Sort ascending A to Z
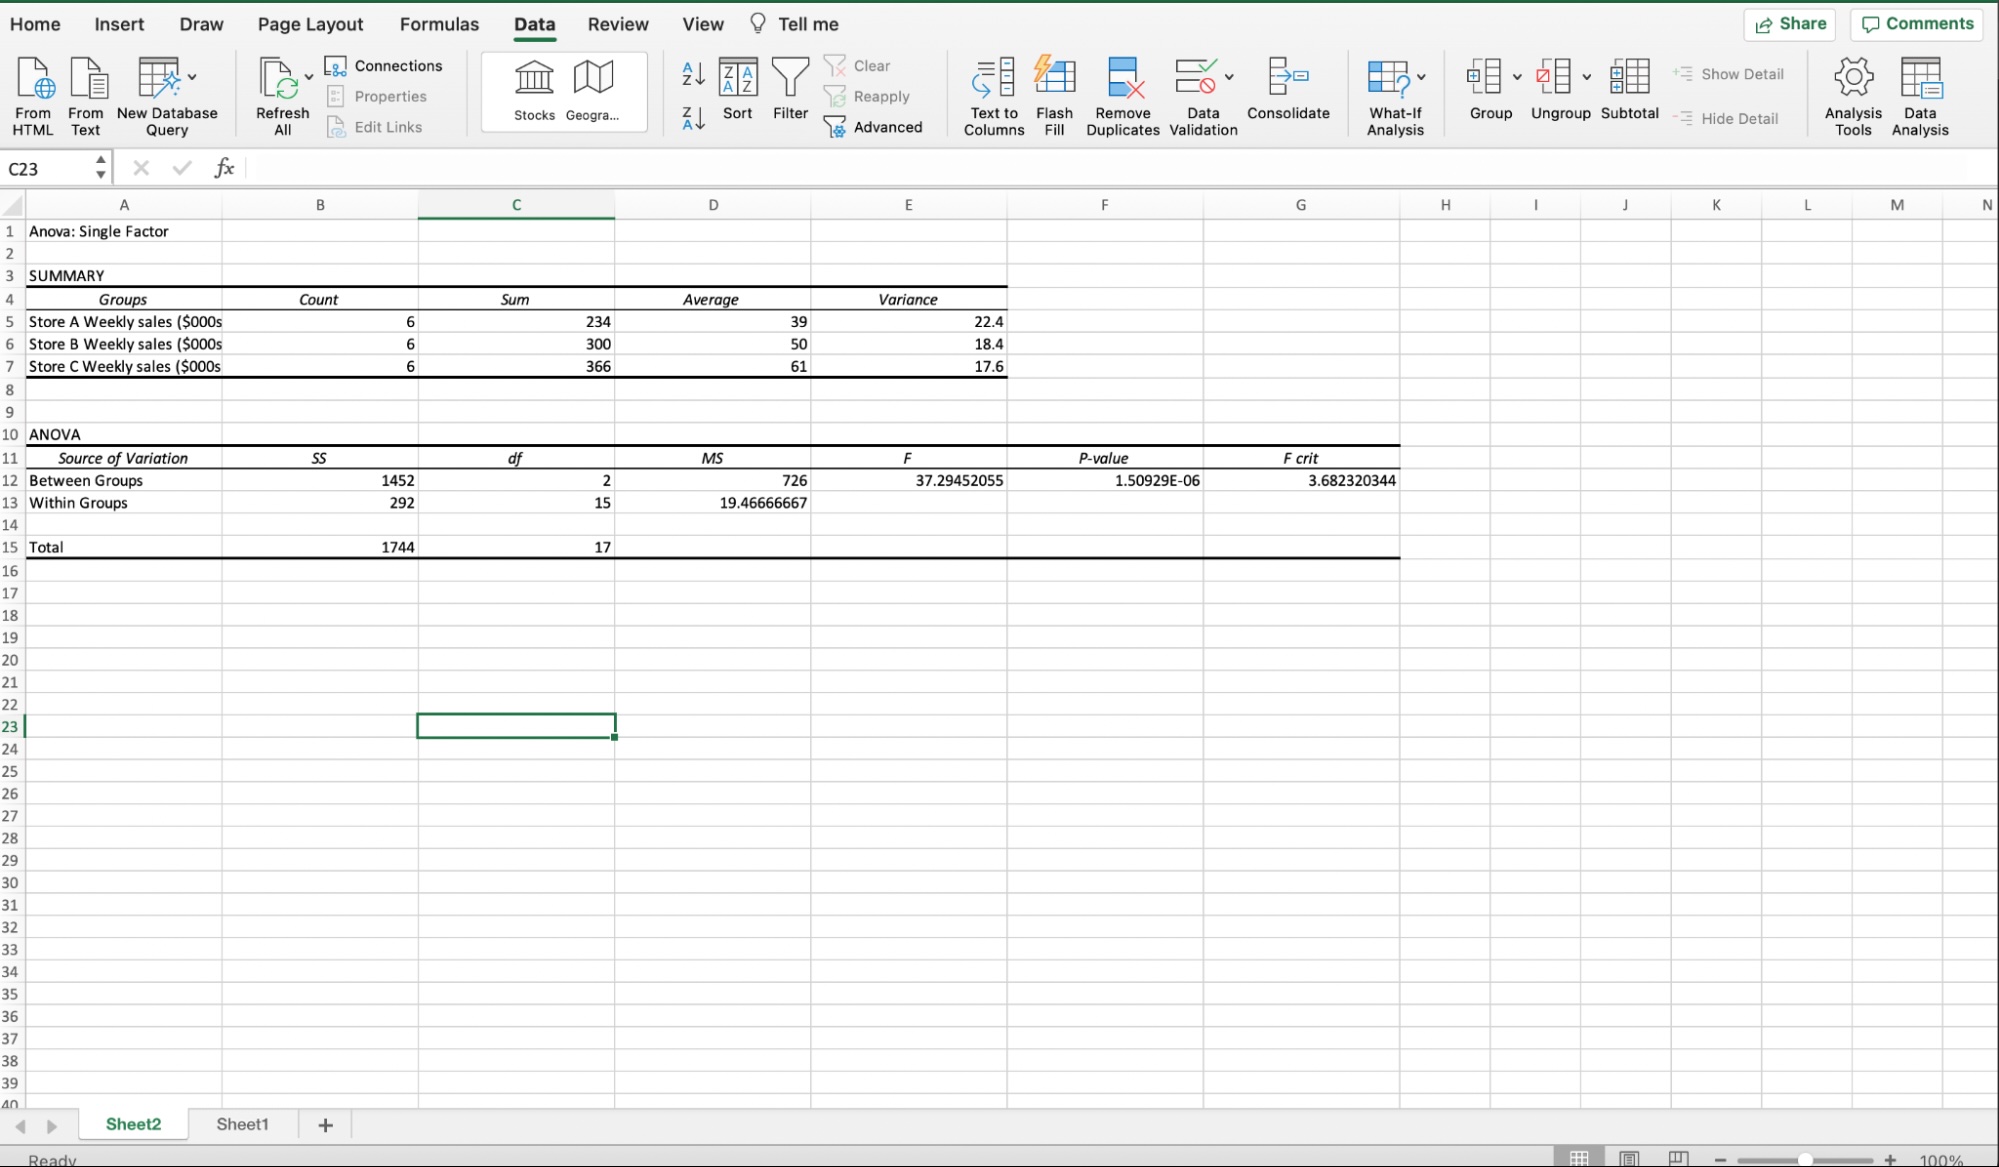This screenshot has width=1999, height=1167. [693, 73]
